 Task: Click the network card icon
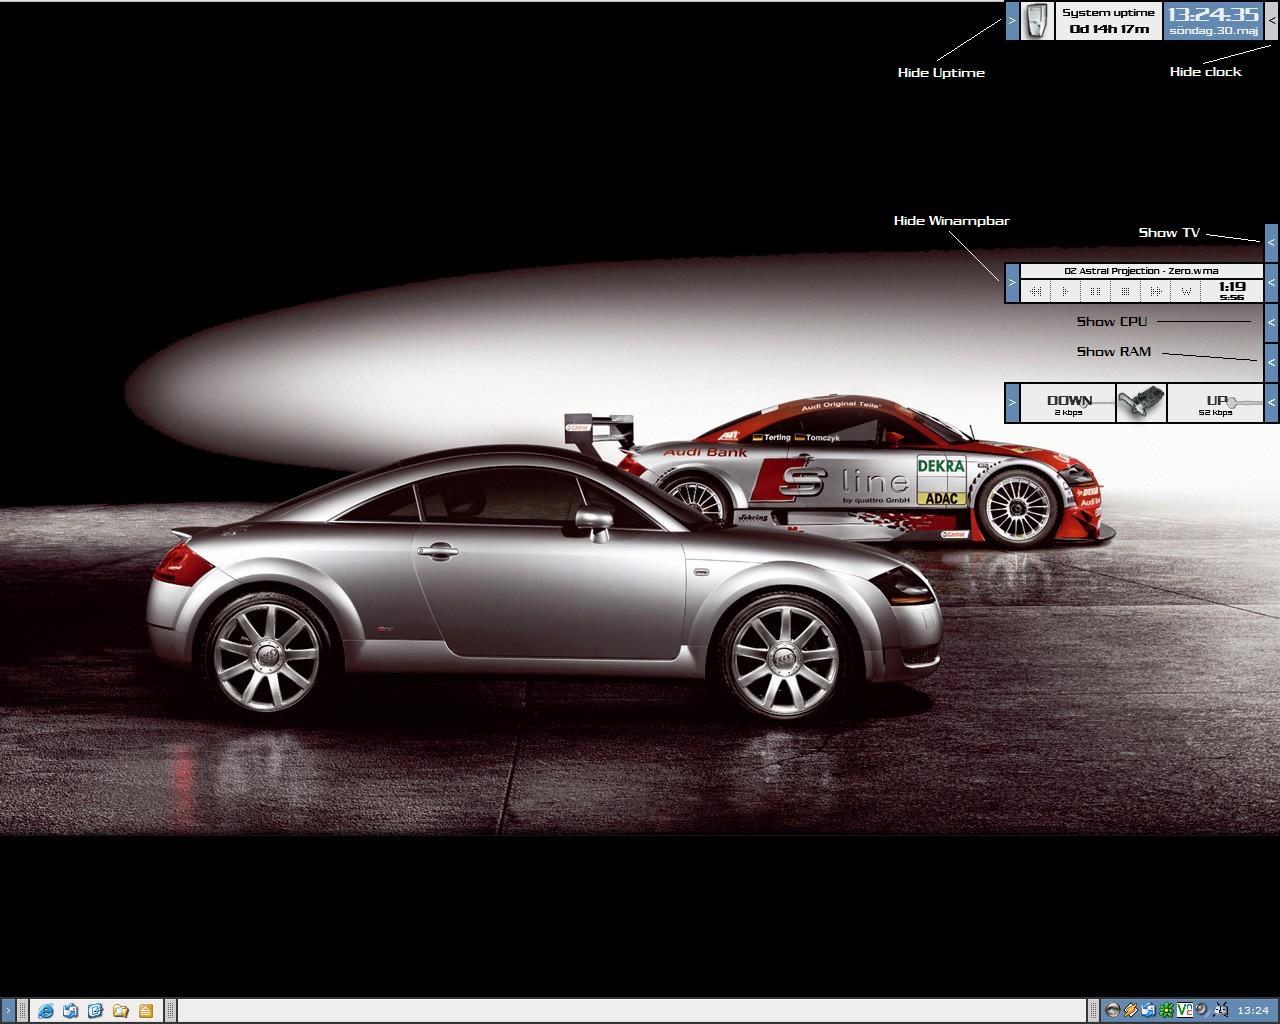click(x=1141, y=403)
